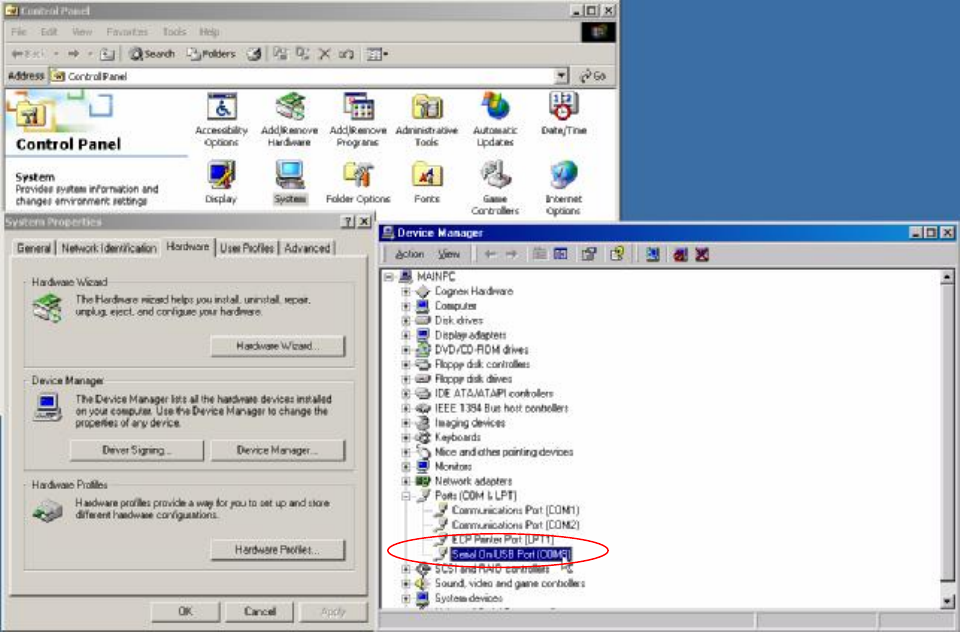The image size is (960, 632).
Task: Click Delete (X) icon in Control Panel toolbar
Action: pyautogui.click(x=324, y=54)
